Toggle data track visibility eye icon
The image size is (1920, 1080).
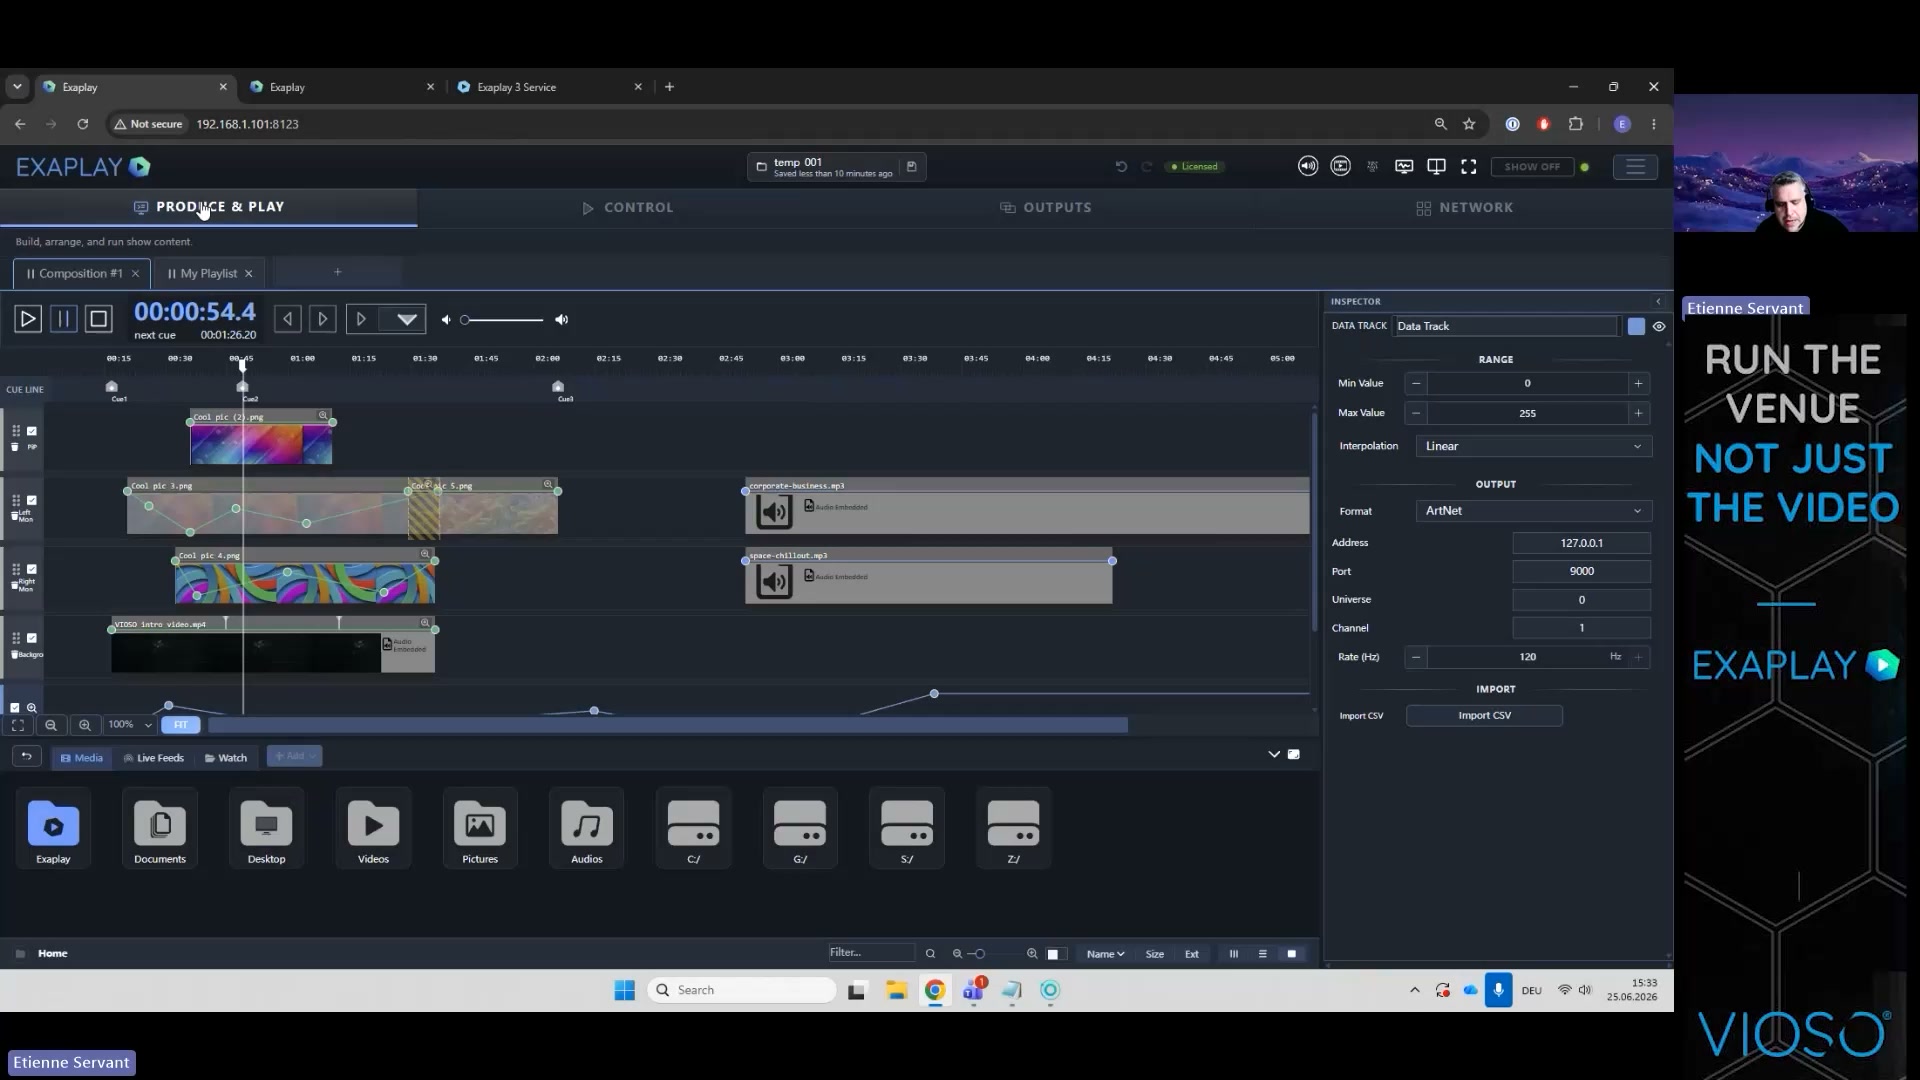tap(1659, 327)
